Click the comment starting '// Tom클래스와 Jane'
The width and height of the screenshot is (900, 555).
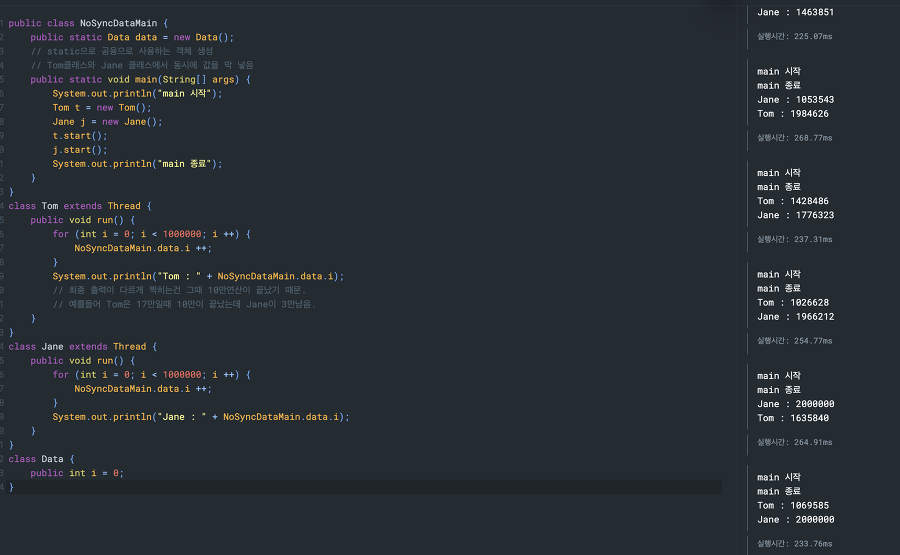point(142,65)
